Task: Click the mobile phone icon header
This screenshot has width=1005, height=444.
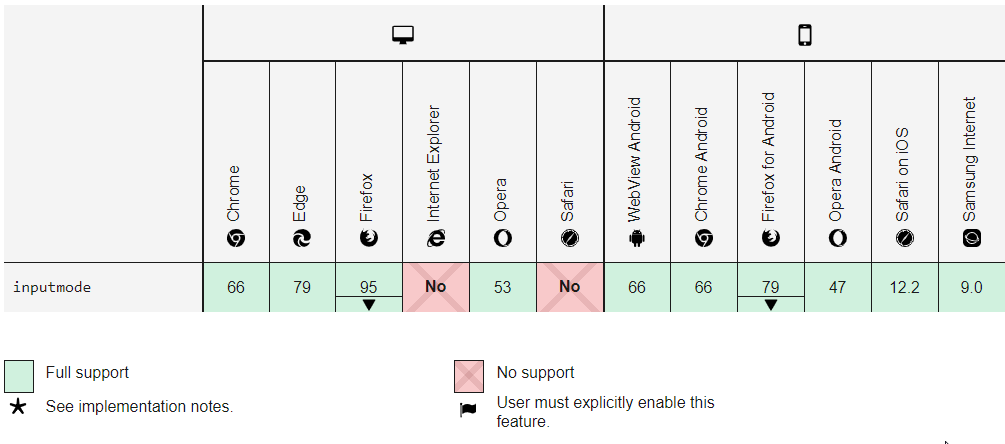Action: pos(804,35)
